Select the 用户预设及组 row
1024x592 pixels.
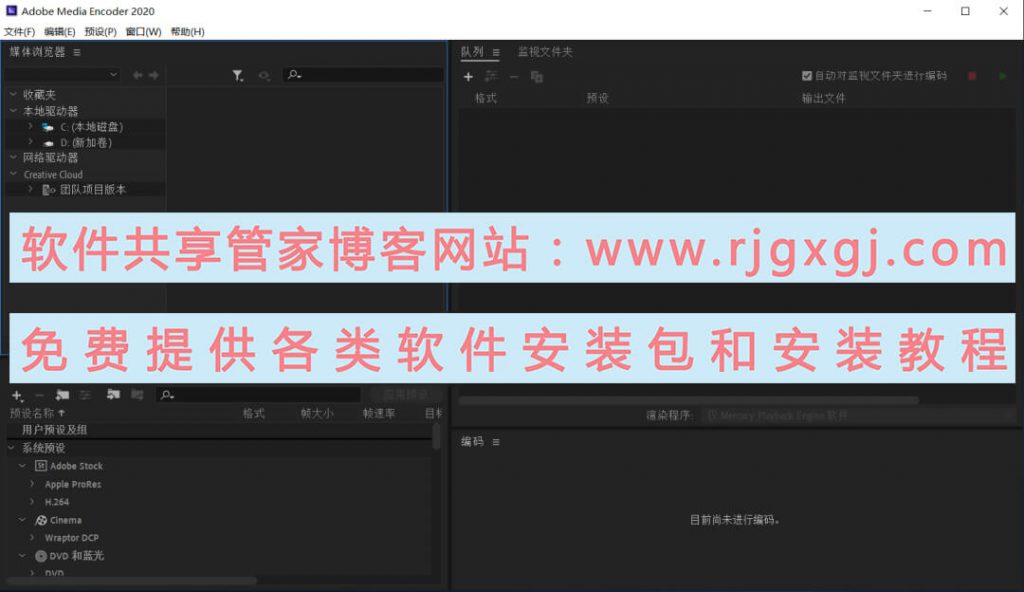[x=219, y=429]
